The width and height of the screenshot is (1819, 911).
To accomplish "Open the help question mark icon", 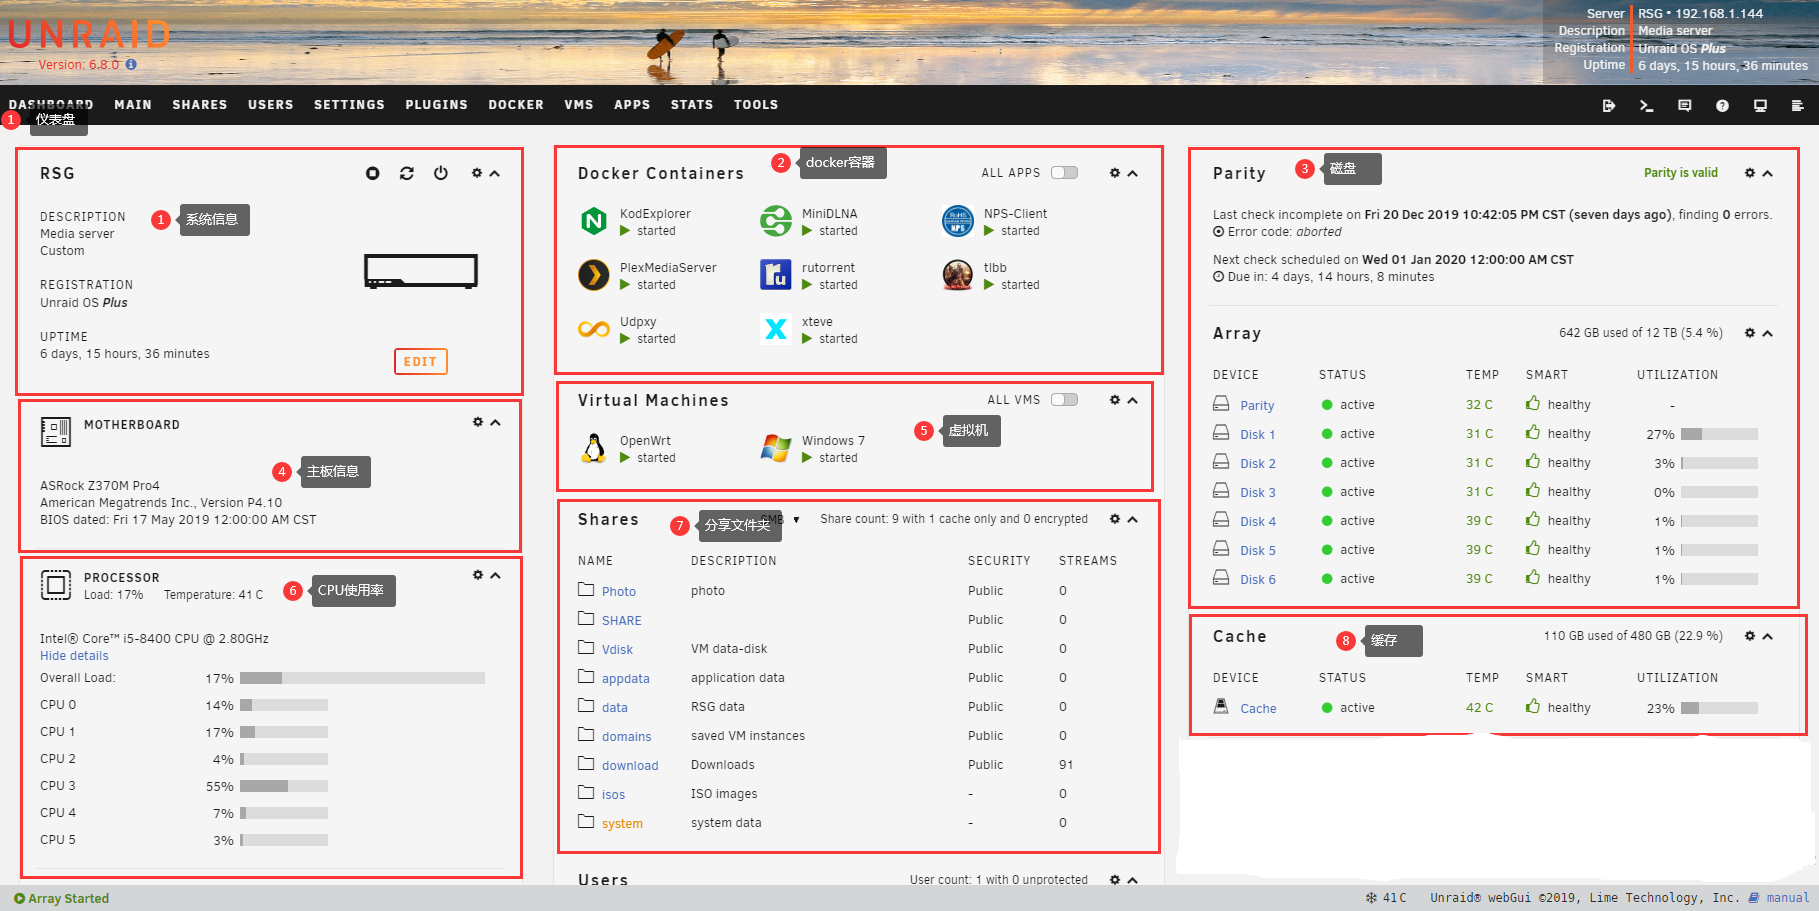I will [1722, 105].
